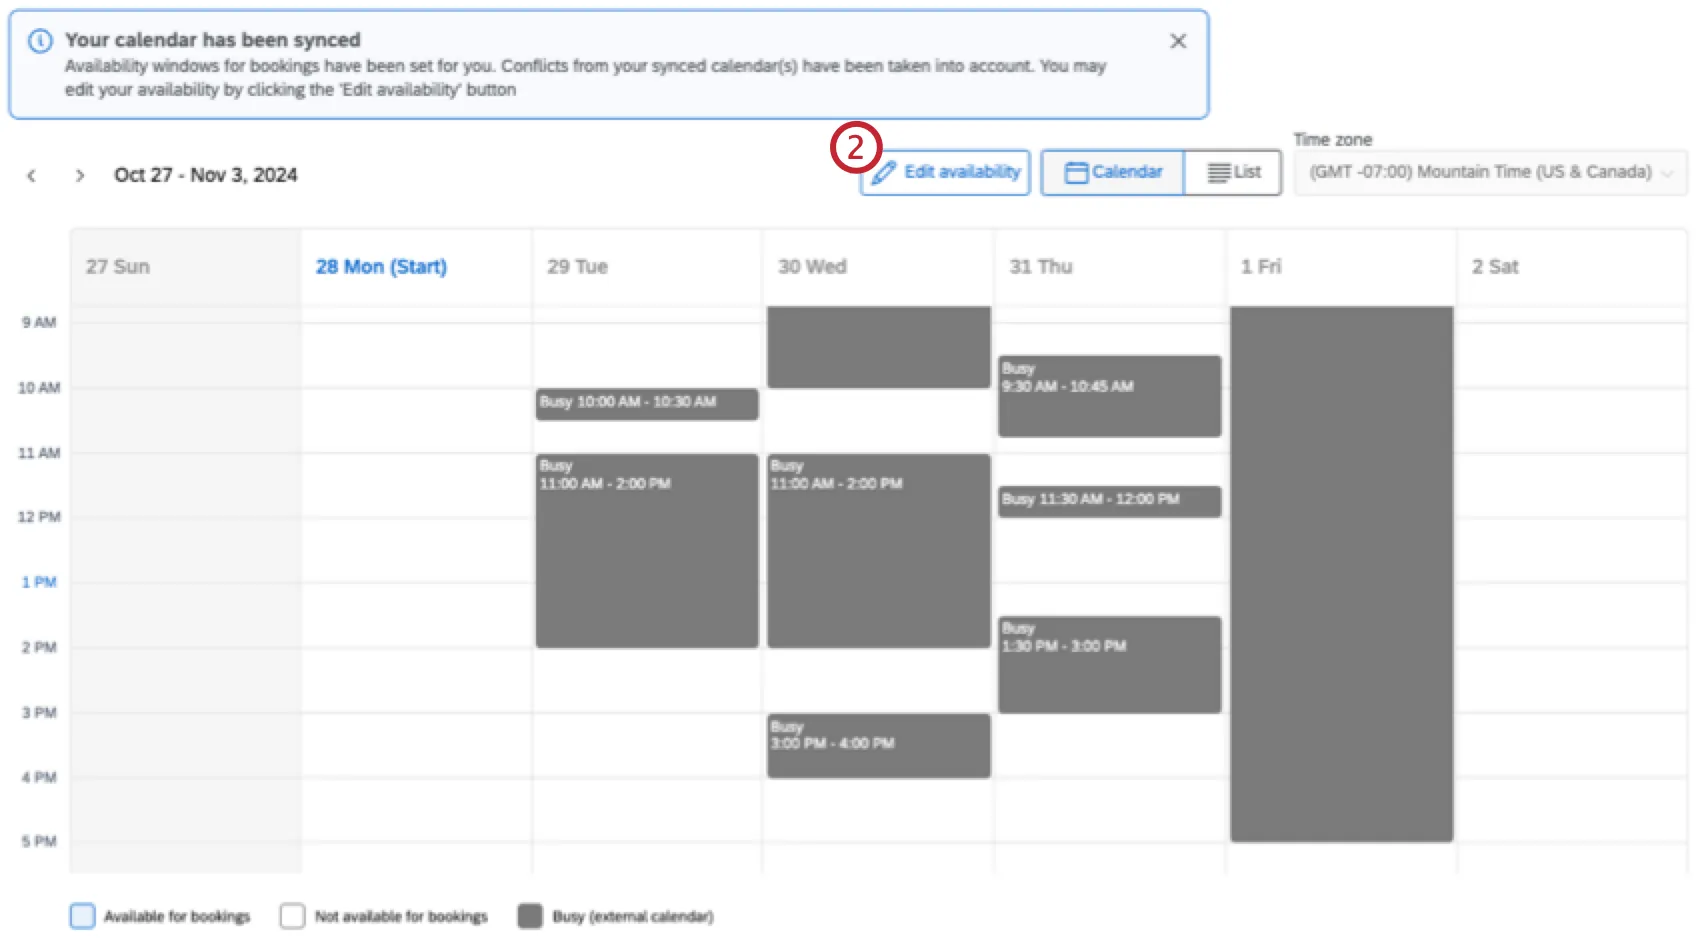Dismiss the calendar synced notification
This screenshot has height=940, width=1700.
pos(1177,41)
